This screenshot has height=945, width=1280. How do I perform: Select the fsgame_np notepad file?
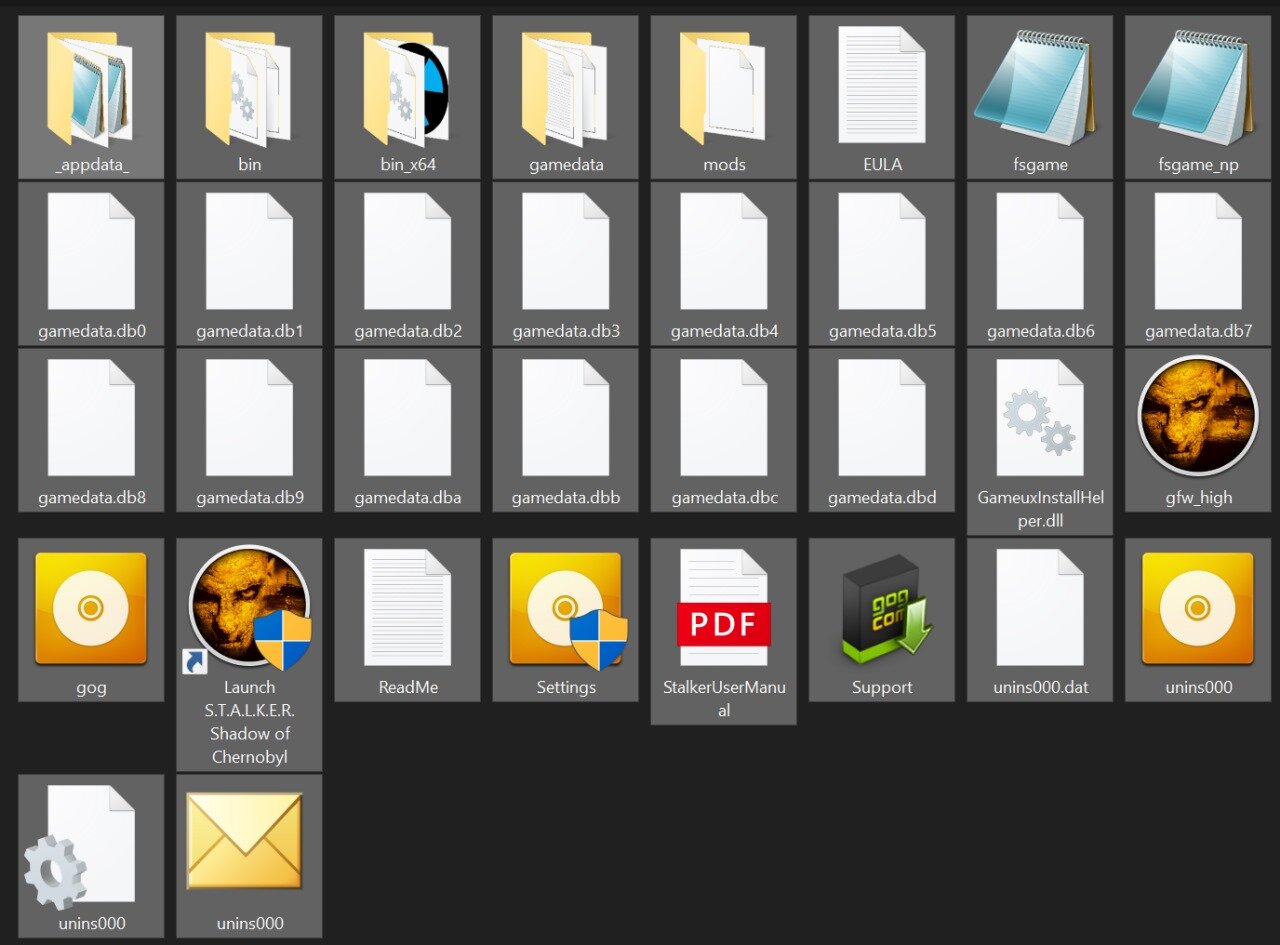pyautogui.click(x=1197, y=97)
